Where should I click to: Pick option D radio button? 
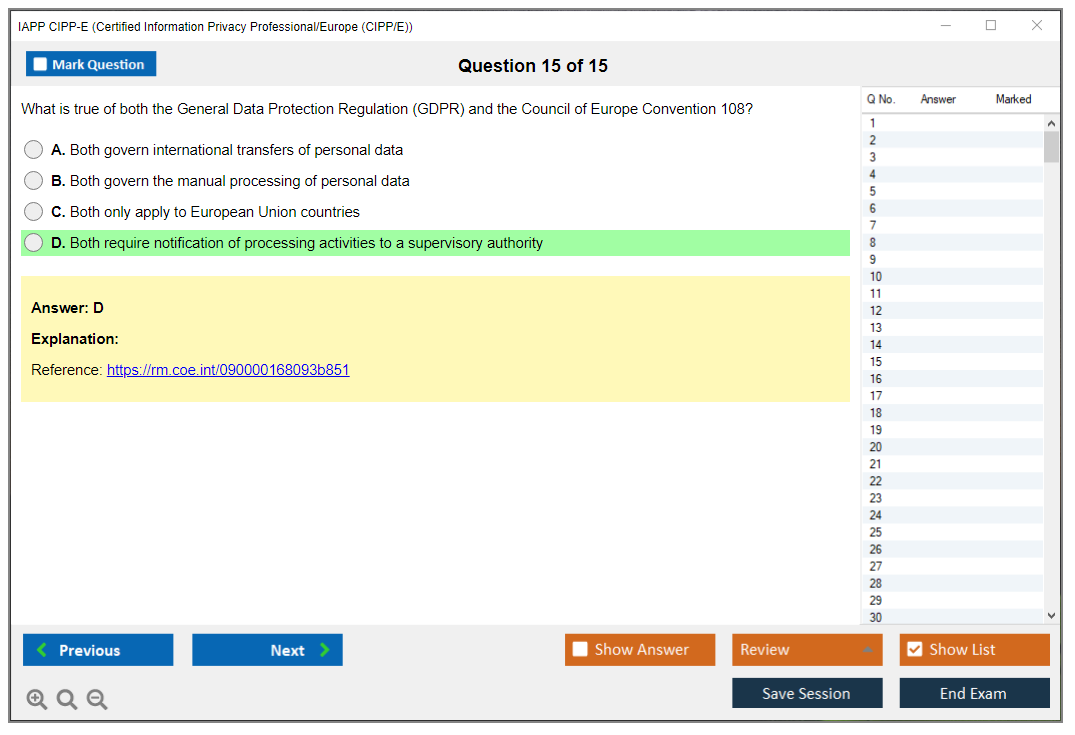point(34,243)
